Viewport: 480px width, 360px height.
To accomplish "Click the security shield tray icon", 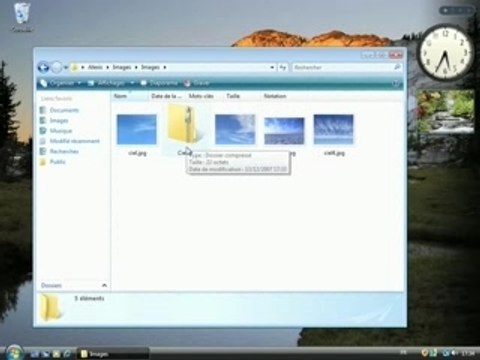I will pyautogui.click(x=424, y=353).
